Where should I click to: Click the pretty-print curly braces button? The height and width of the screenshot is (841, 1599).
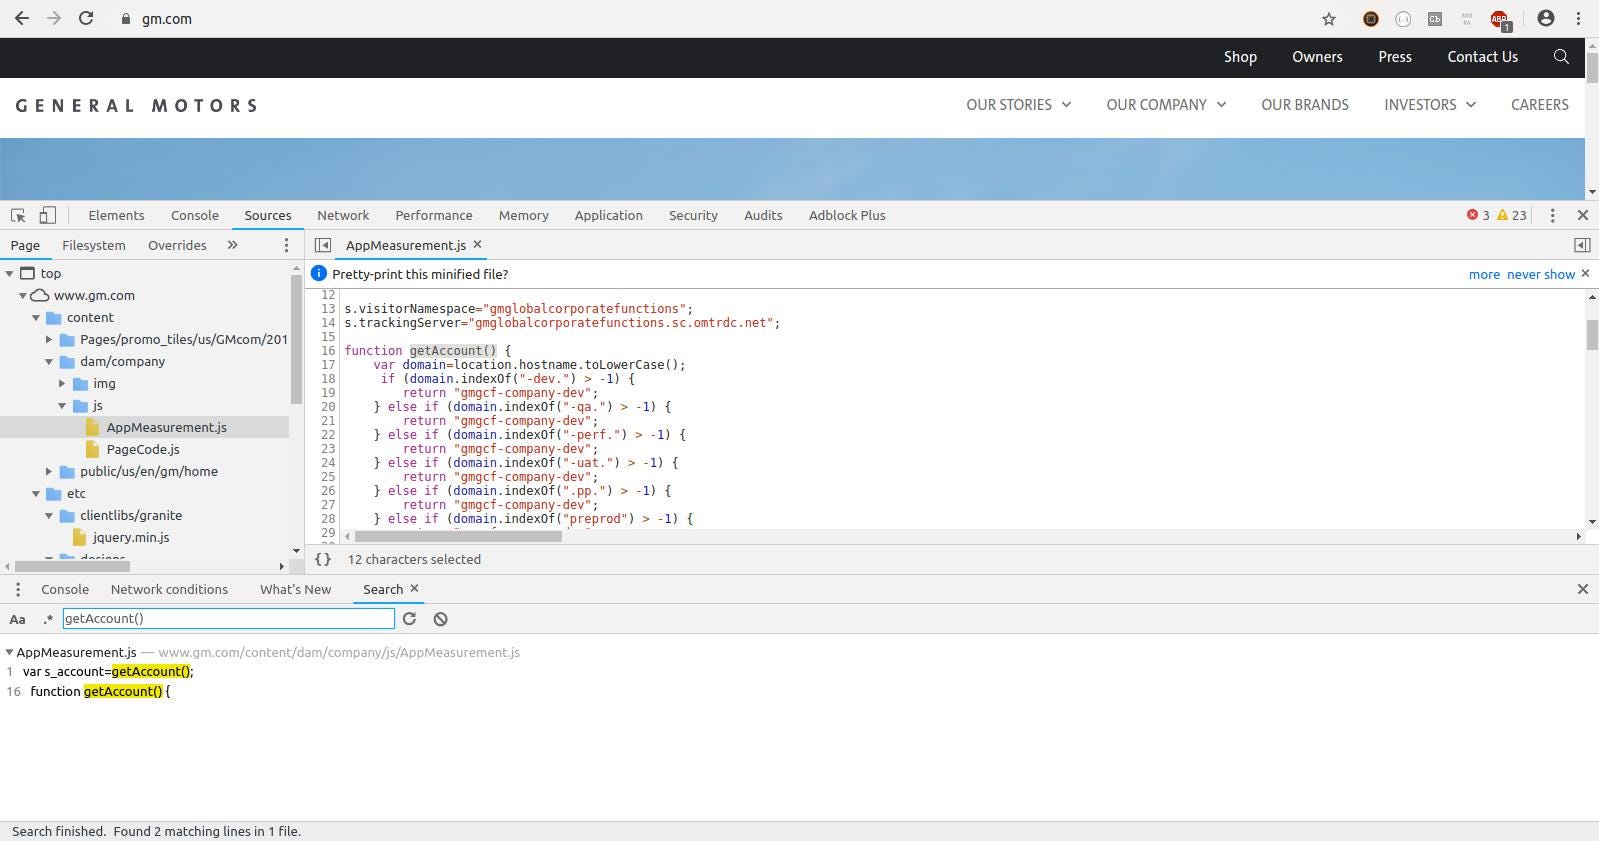(323, 559)
